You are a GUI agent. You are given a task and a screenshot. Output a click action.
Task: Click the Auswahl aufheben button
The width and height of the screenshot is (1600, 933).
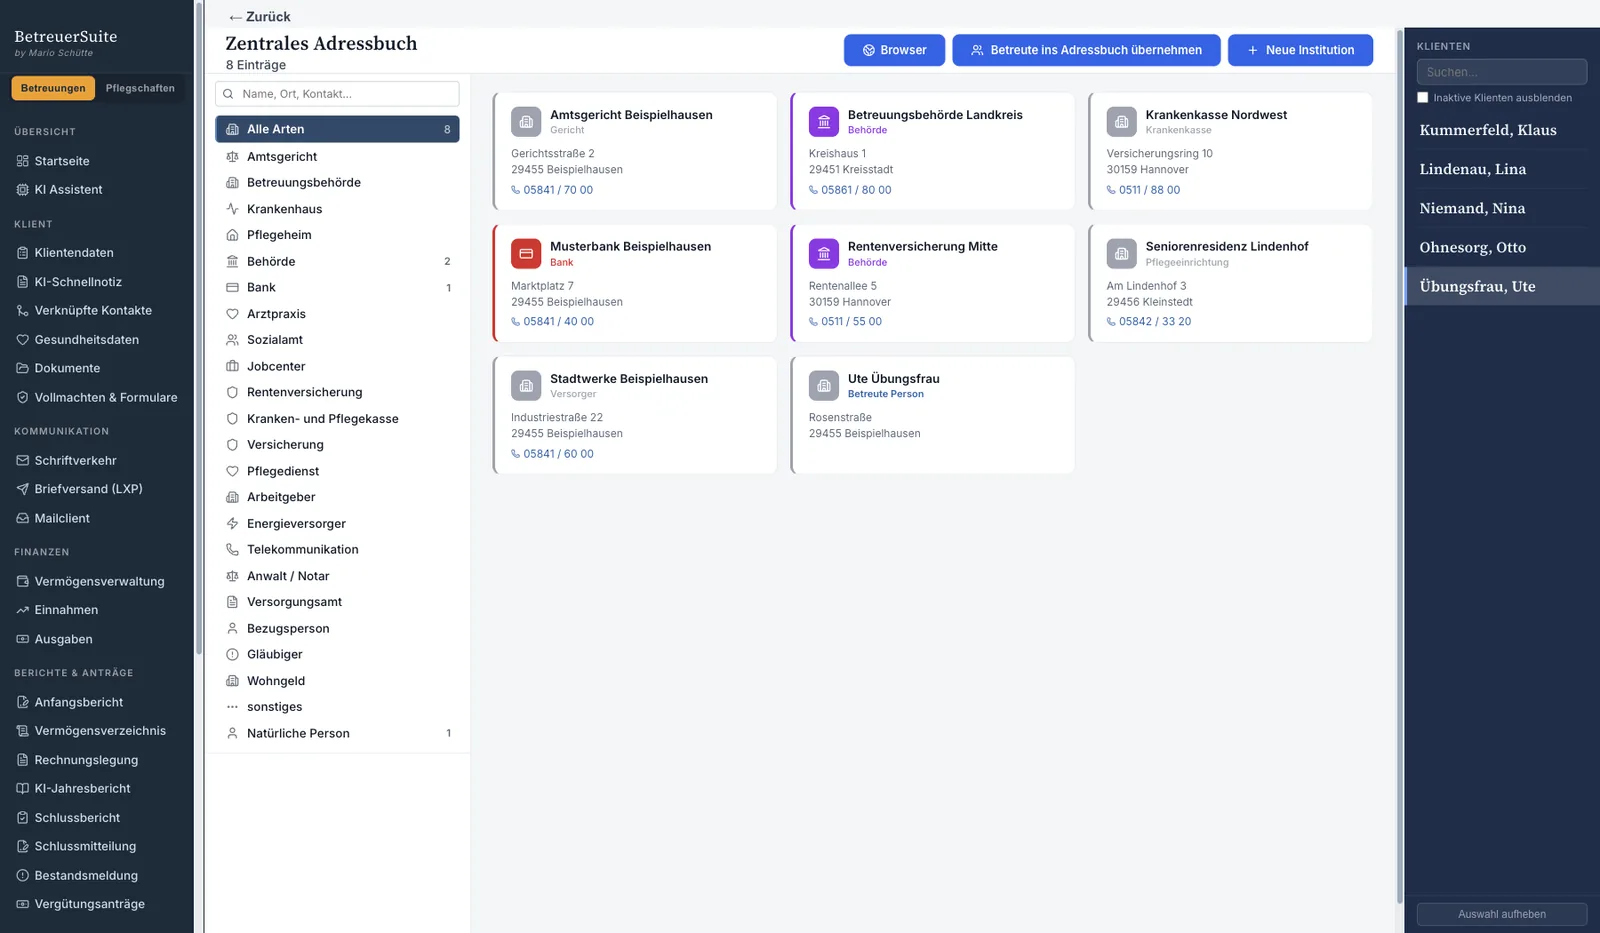coord(1502,915)
